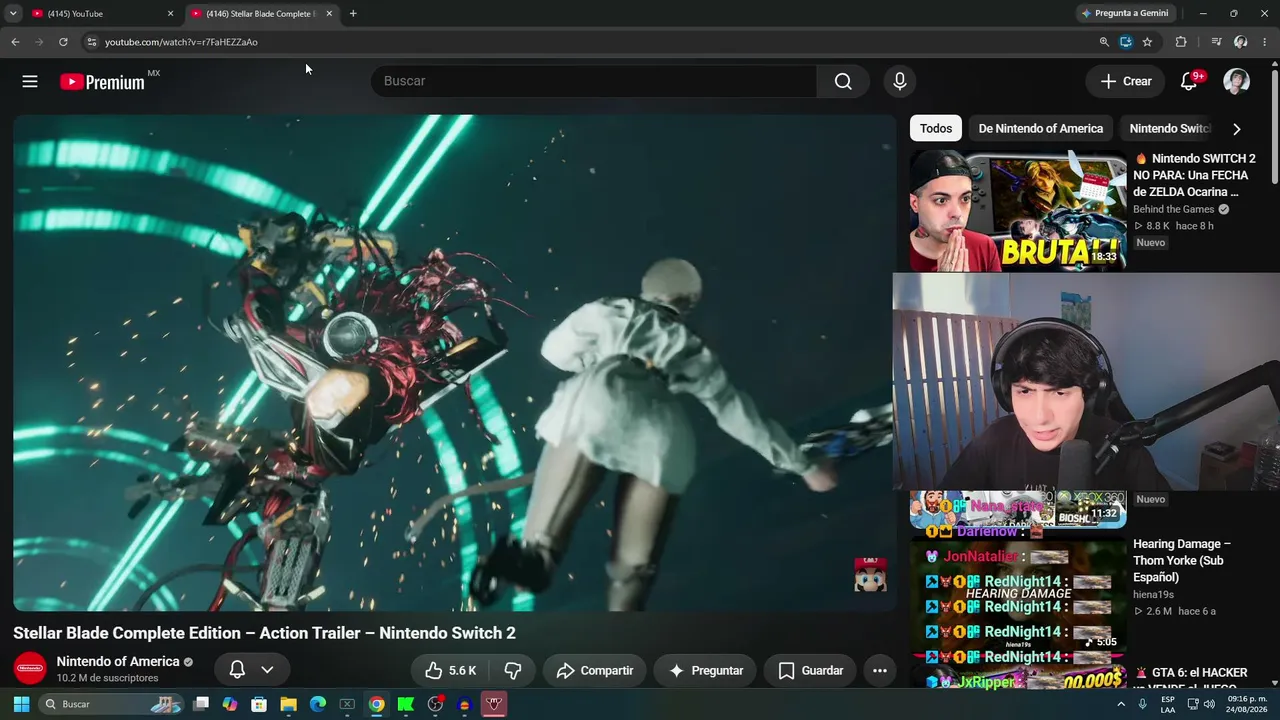Open File Explorer from the taskbar
1280x720 pixels.
[x=288, y=704]
